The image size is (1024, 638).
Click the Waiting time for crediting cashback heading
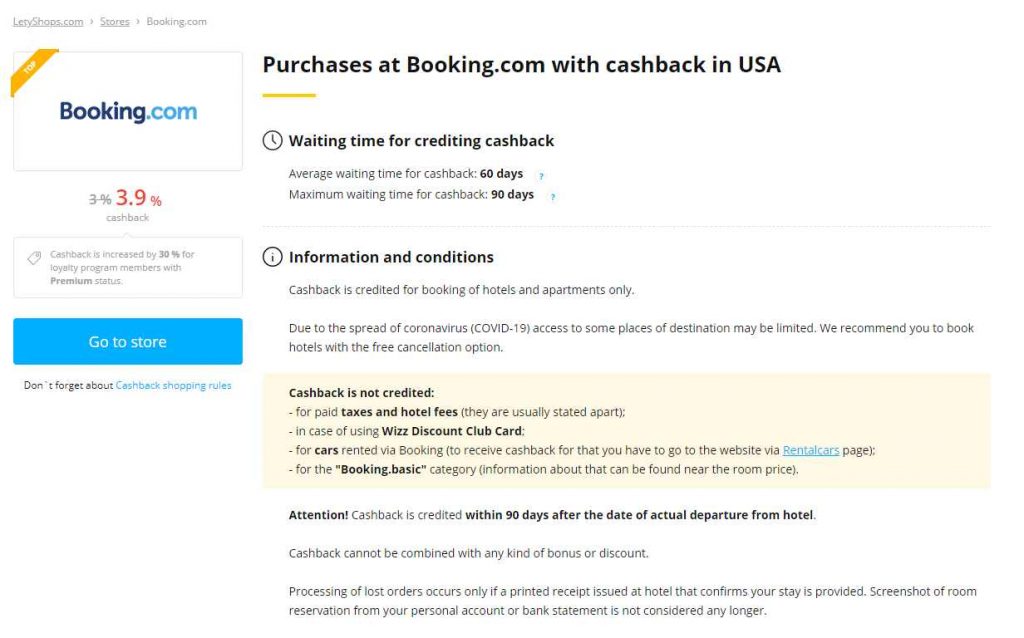[421, 141]
